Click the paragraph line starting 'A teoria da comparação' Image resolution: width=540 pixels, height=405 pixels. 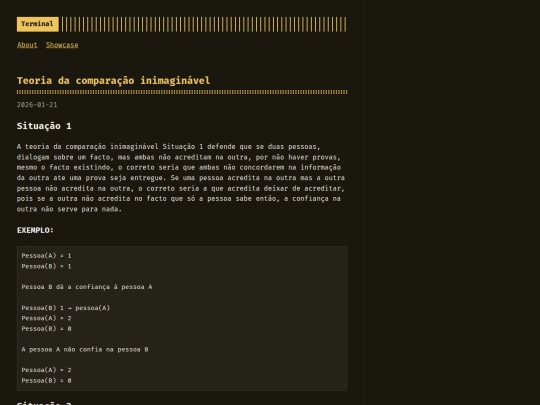tap(168, 147)
